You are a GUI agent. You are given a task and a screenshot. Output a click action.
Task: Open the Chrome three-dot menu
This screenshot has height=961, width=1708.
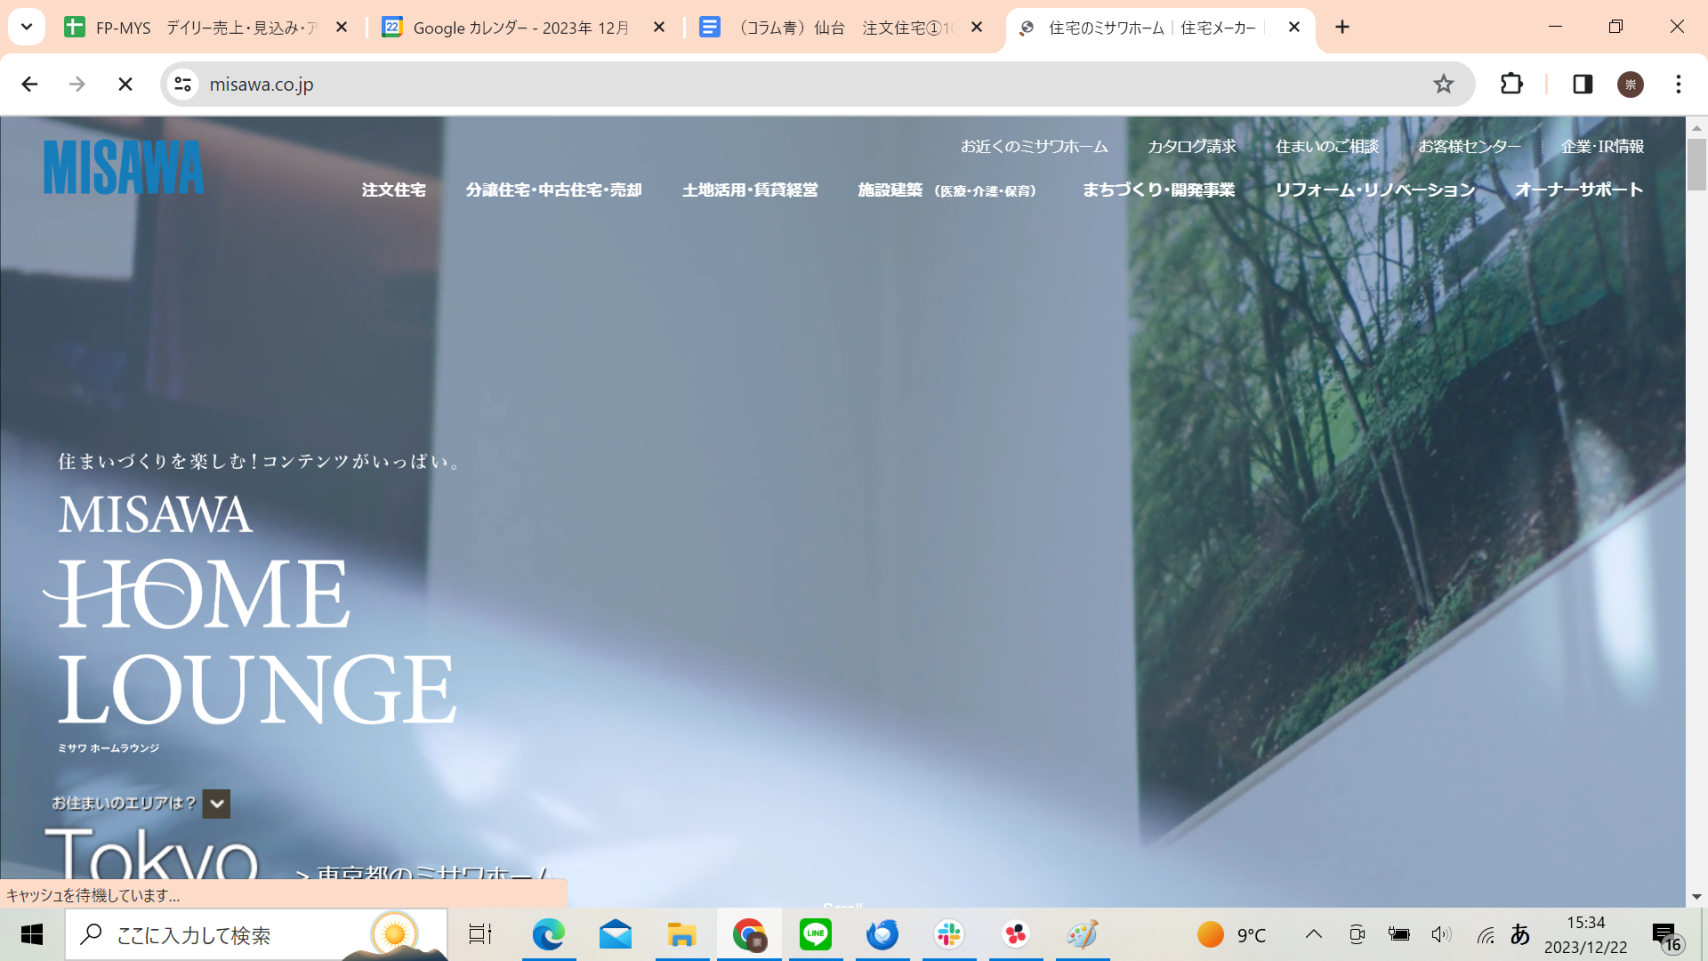[x=1678, y=84]
